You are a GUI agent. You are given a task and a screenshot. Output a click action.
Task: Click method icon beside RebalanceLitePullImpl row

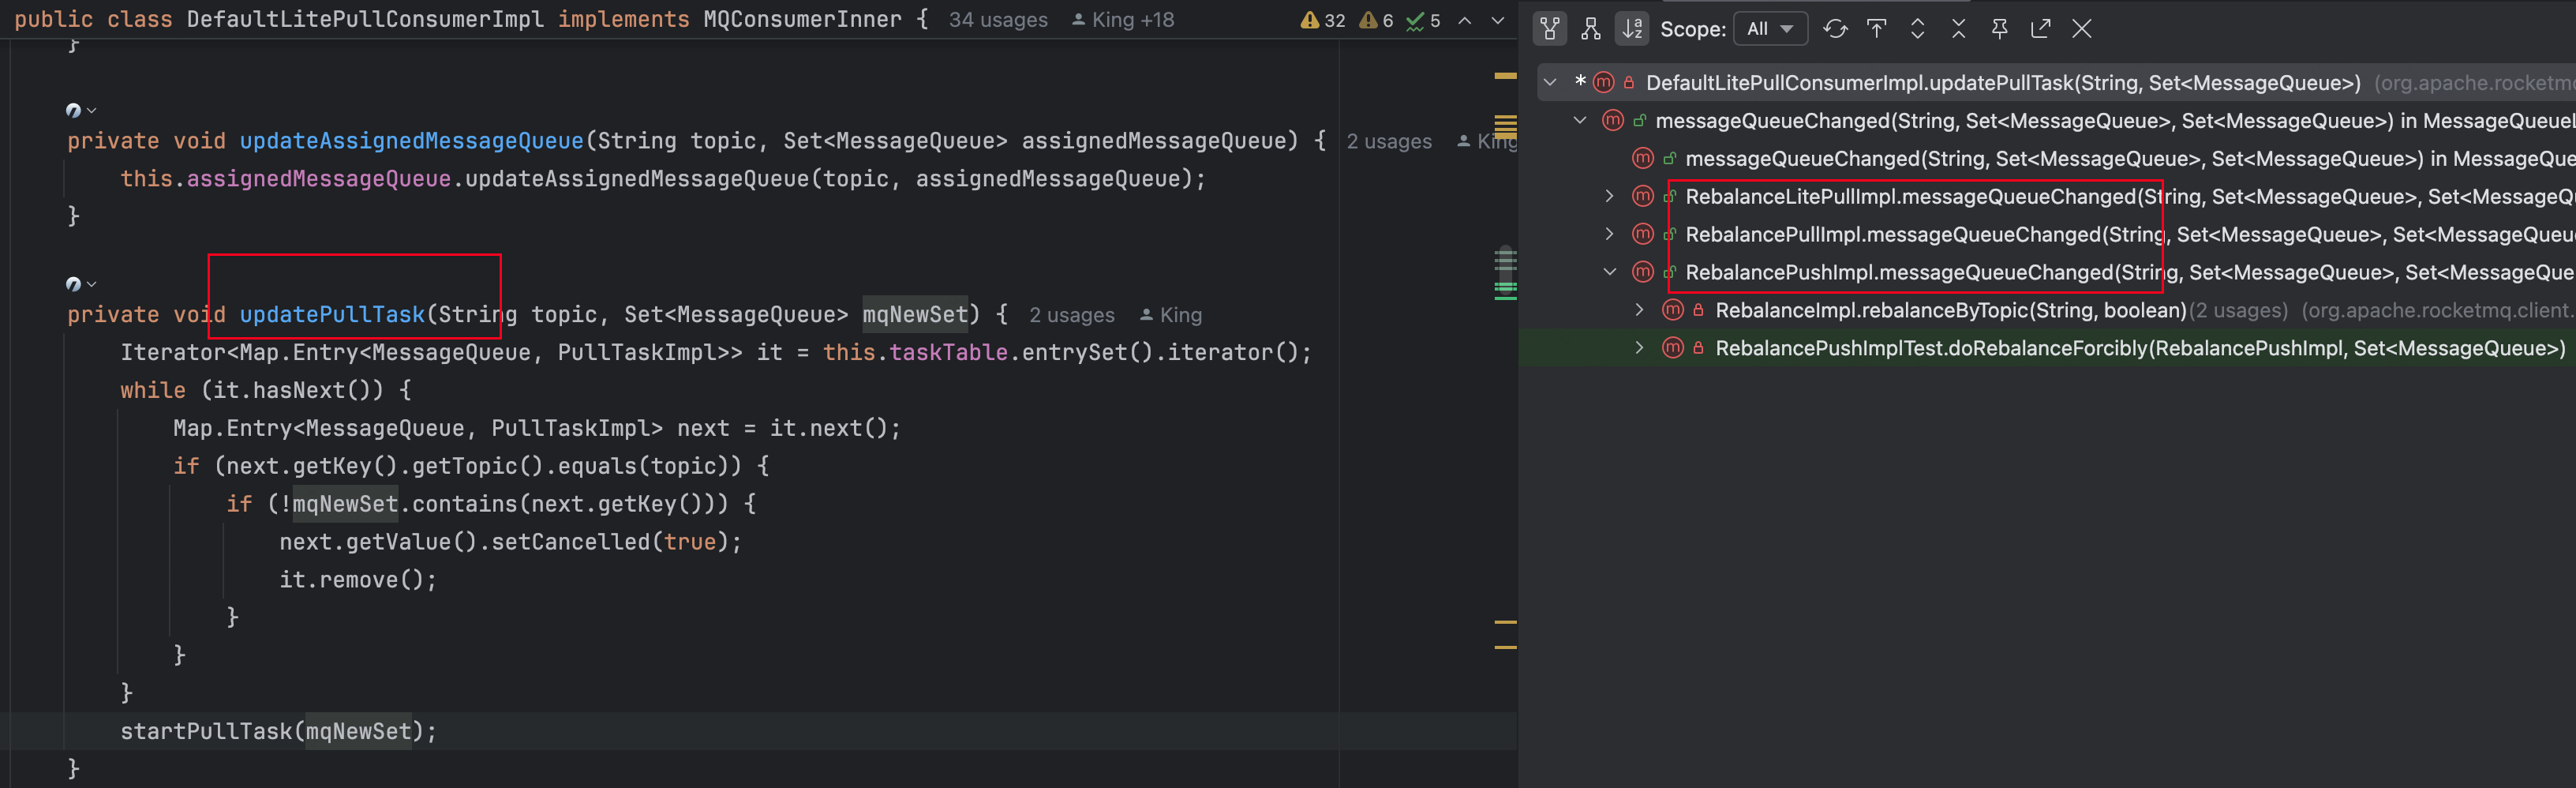(1643, 196)
